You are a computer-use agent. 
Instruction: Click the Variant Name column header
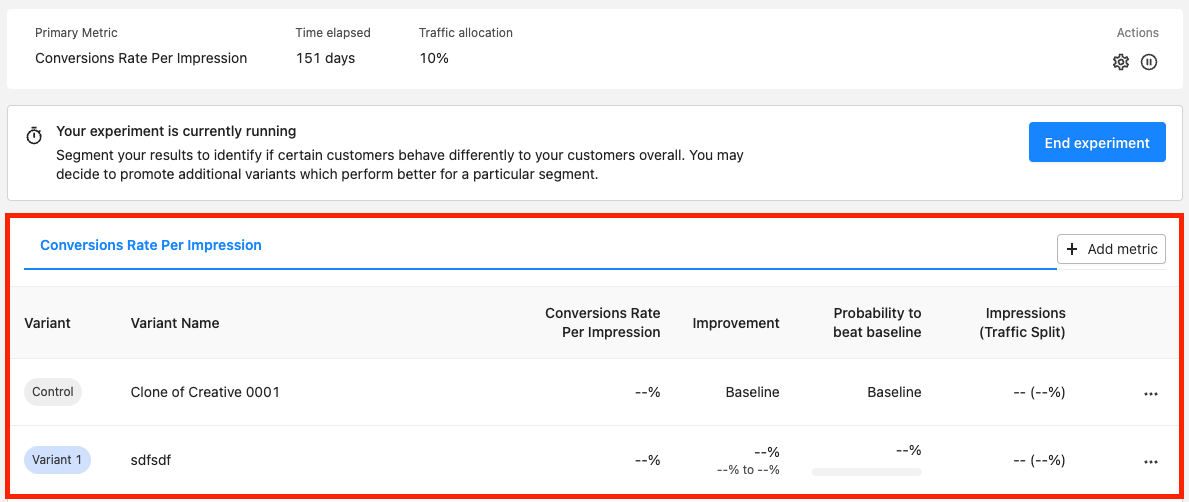(175, 323)
